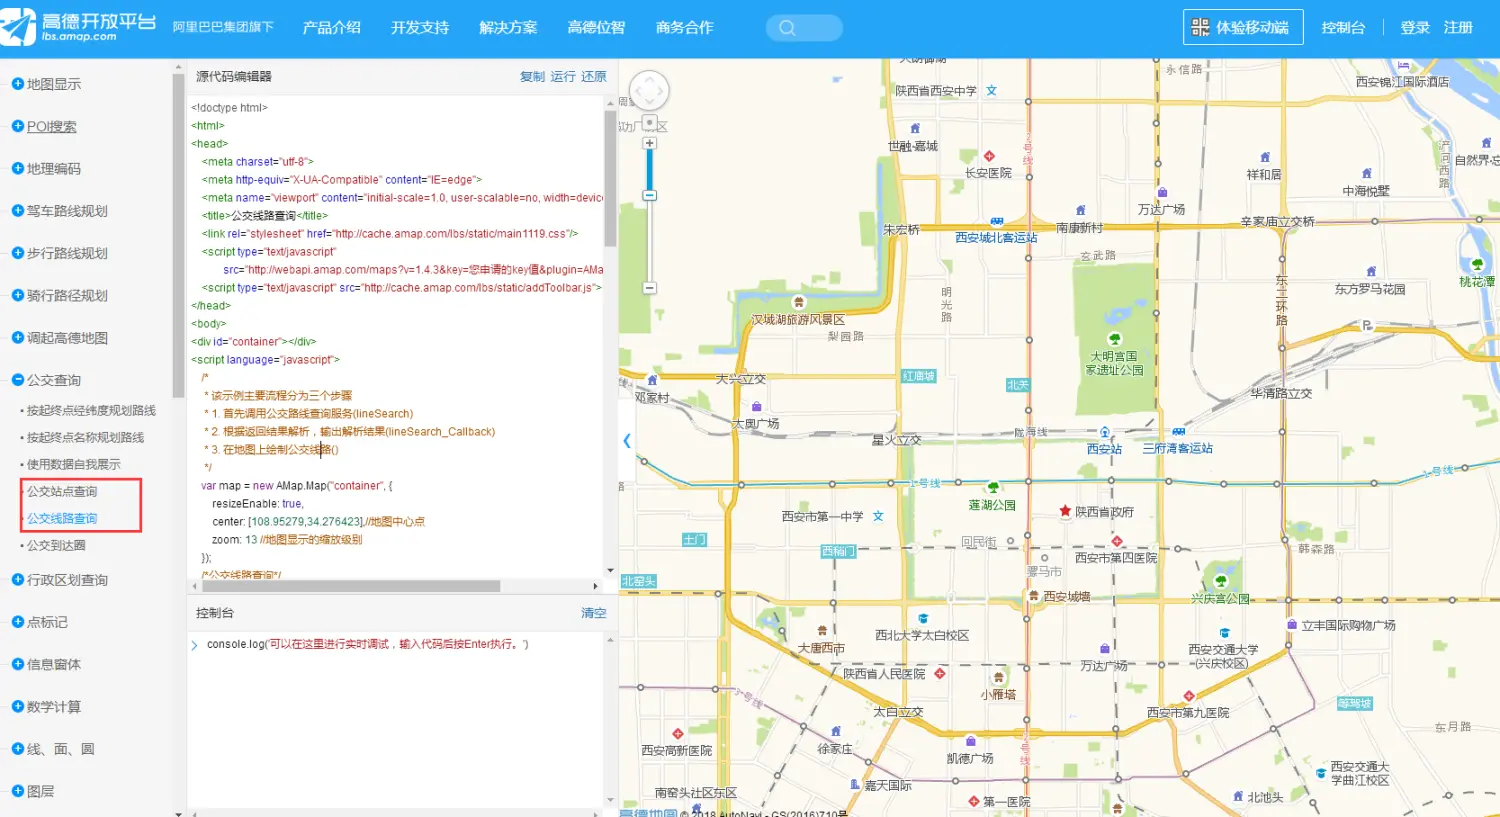Viewport: 1500px width, 817px height.
Task: Collapse editor with blue left arrow
Action: point(627,440)
